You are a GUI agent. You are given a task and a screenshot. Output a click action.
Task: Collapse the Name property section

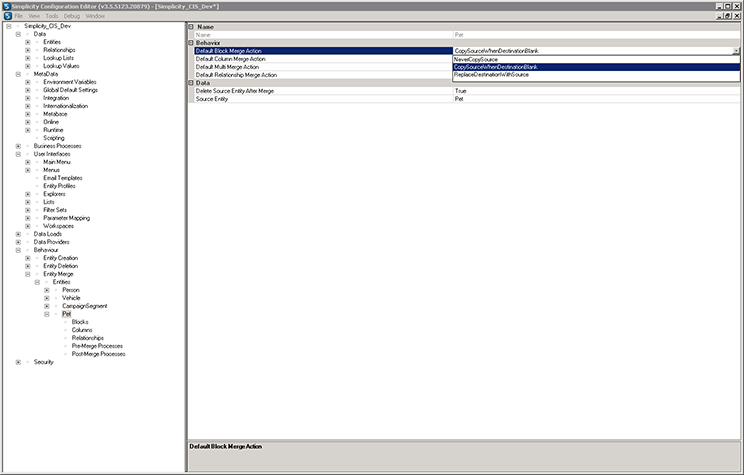191,27
